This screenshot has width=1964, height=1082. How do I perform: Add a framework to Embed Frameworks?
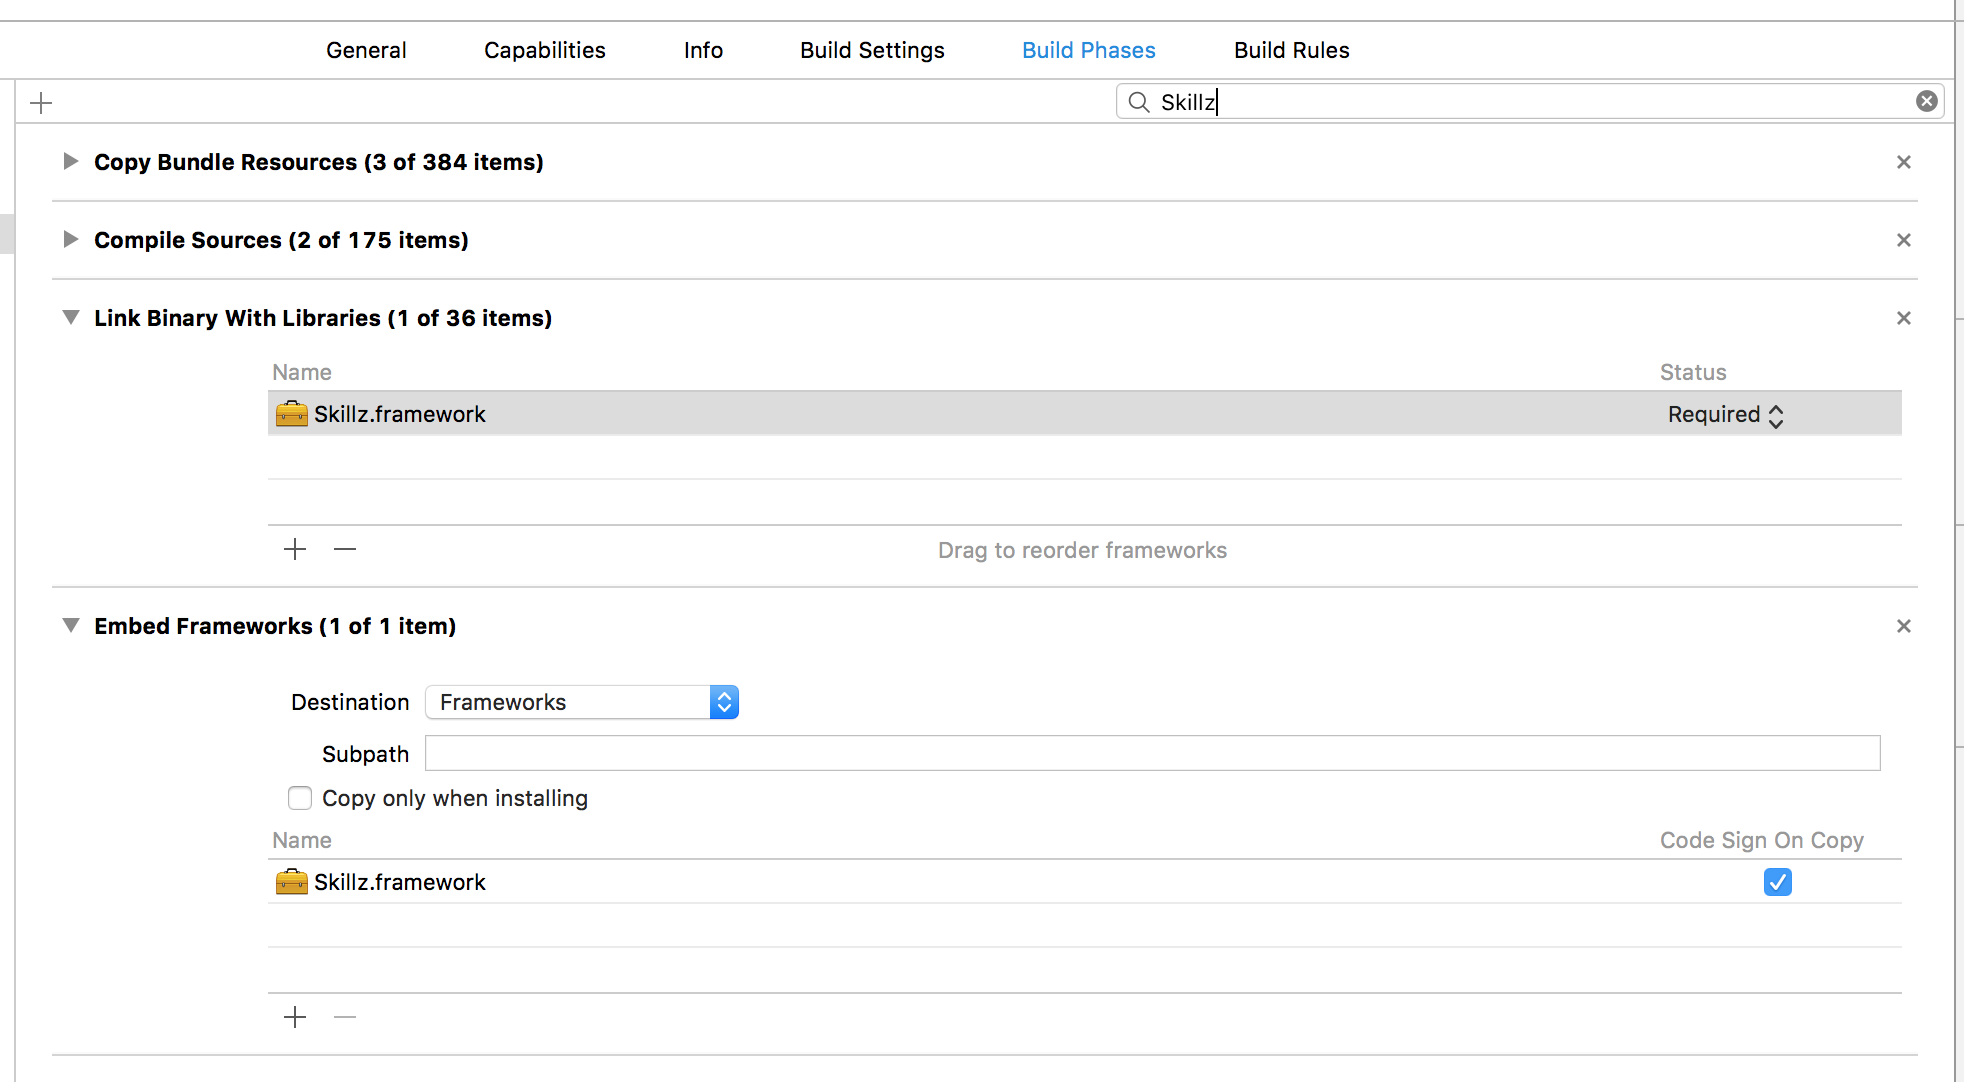point(294,1017)
